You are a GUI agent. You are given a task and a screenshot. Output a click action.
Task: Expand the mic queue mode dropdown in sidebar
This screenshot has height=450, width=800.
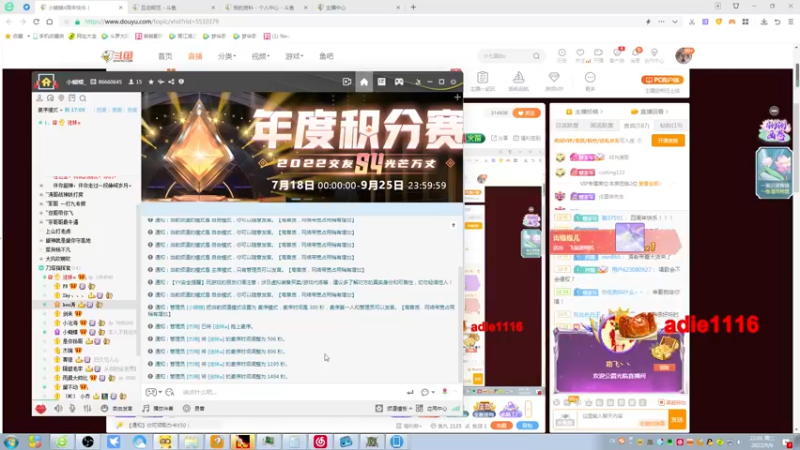point(50,110)
